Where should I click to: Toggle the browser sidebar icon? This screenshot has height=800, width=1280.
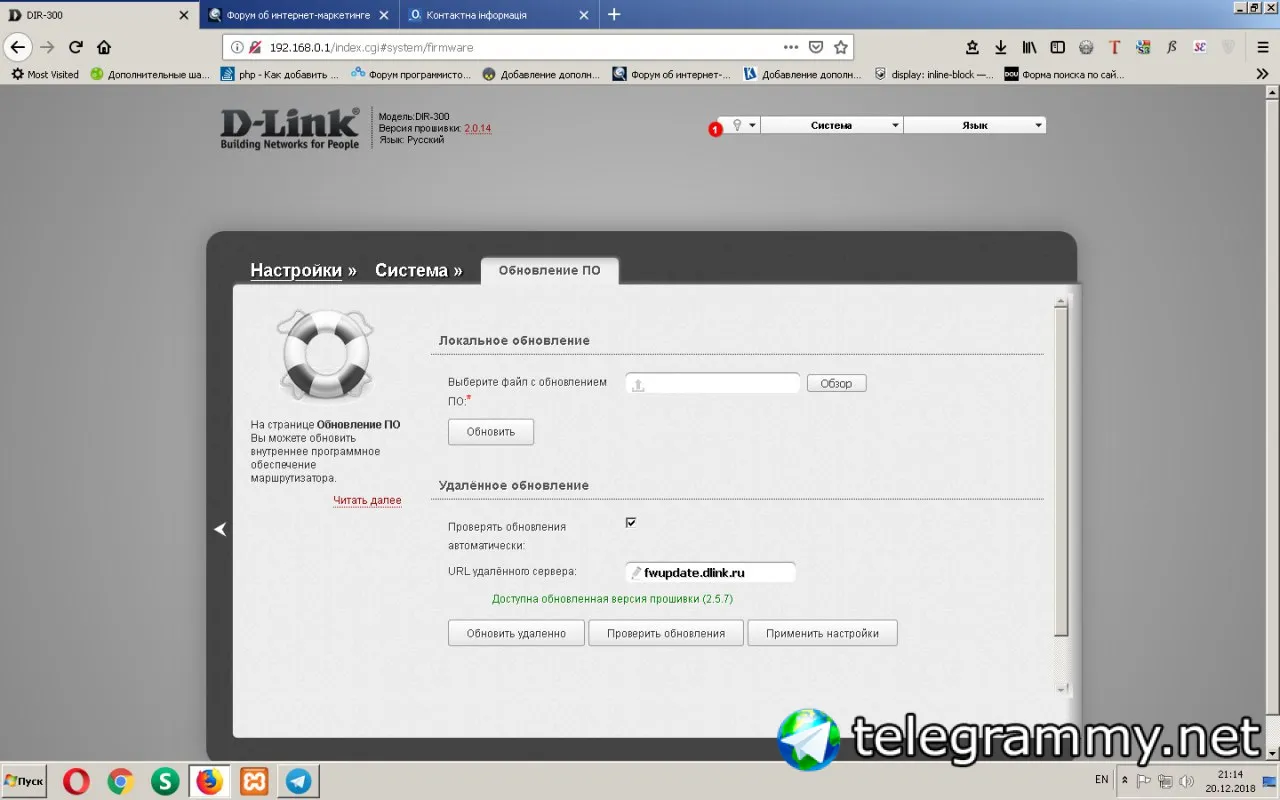tap(1058, 47)
